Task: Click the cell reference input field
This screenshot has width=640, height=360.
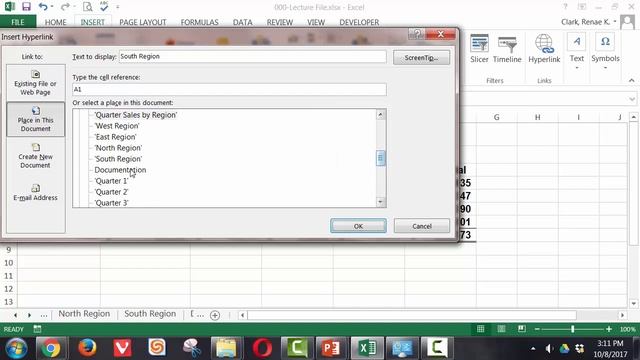Action: [x=229, y=89]
